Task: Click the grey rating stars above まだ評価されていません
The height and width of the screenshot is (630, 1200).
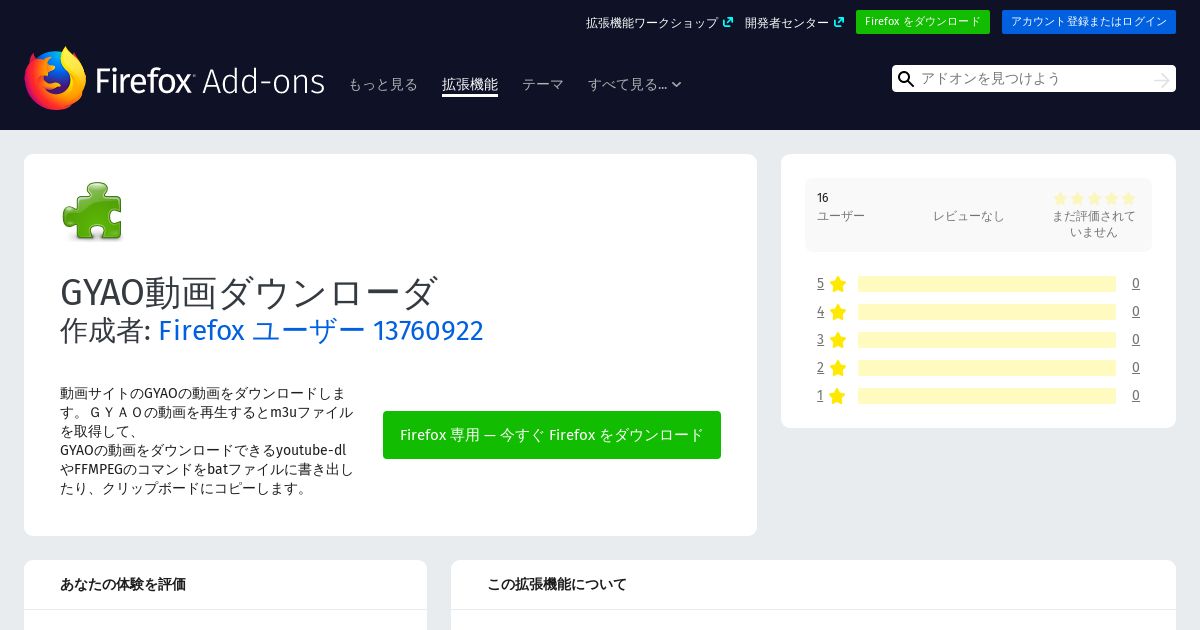Action: (x=1094, y=199)
